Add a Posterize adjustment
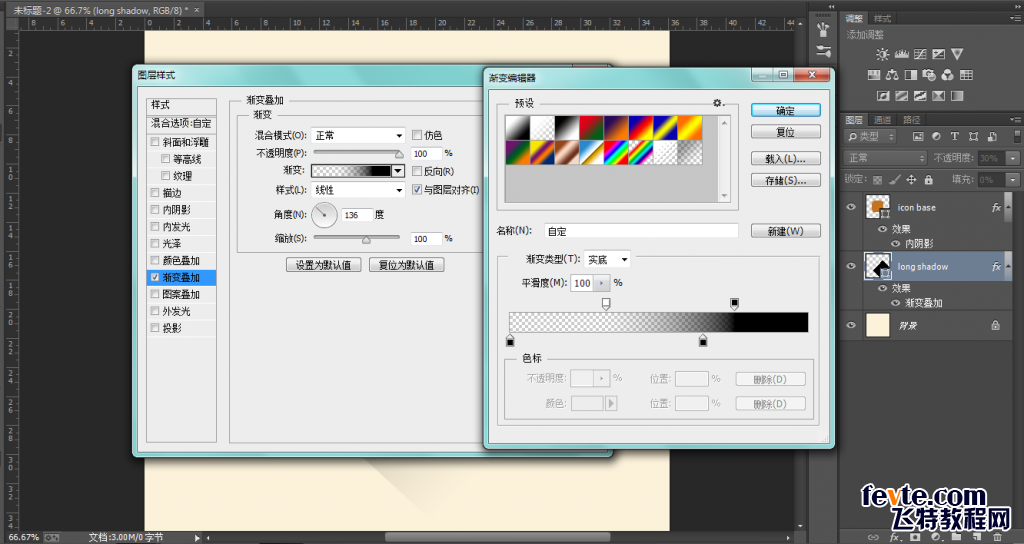 pos(901,96)
